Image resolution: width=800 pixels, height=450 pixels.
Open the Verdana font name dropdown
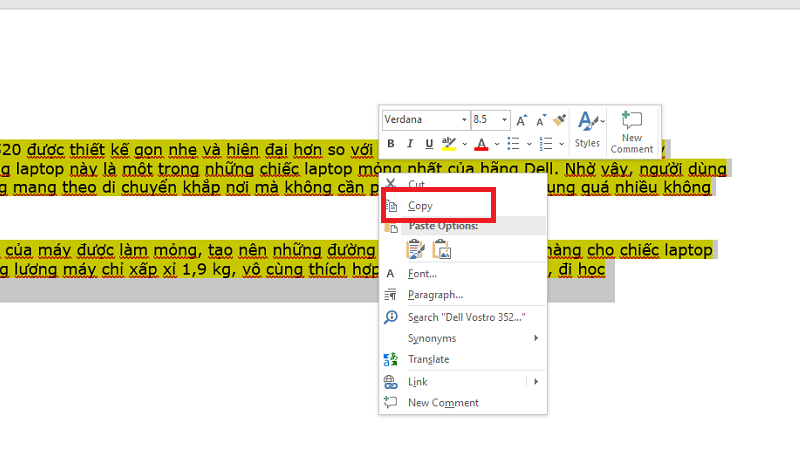(x=463, y=119)
